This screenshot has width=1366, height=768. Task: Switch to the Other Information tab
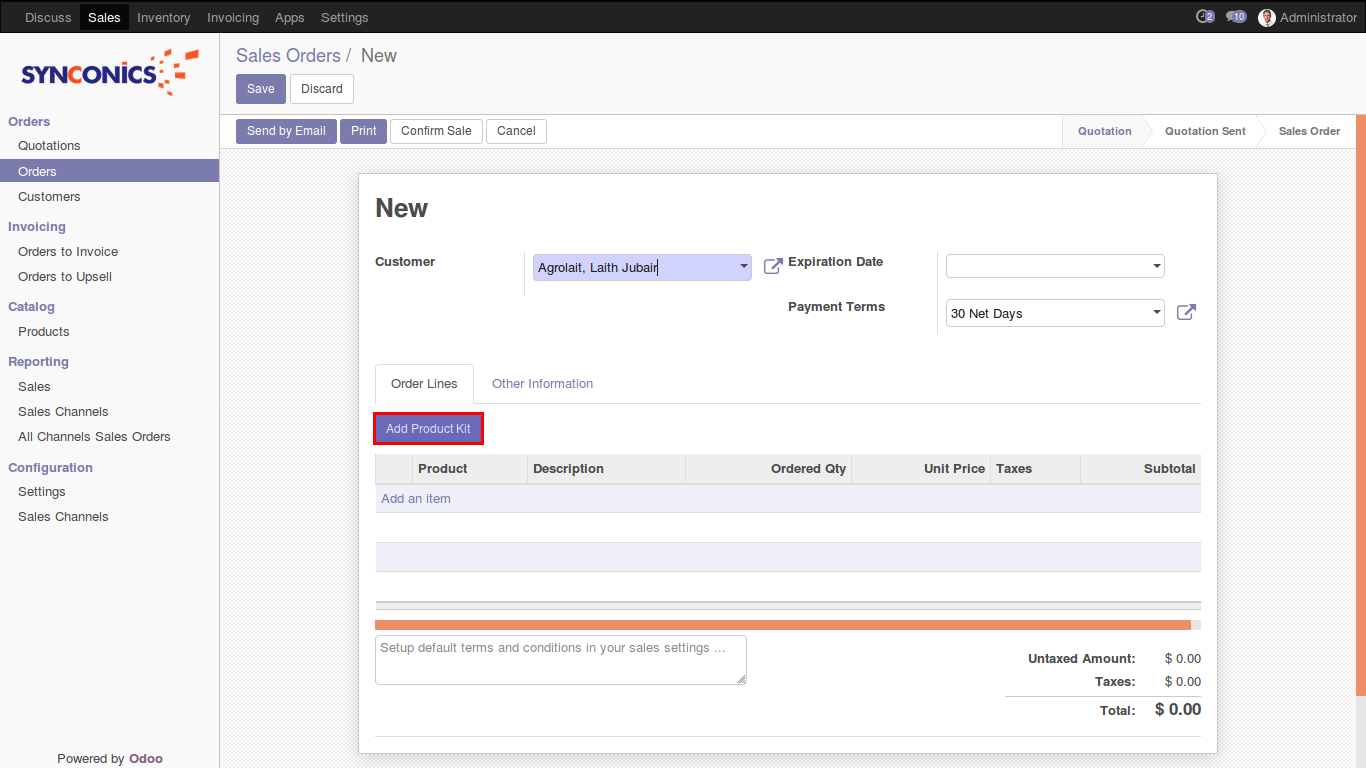[542, 384]
